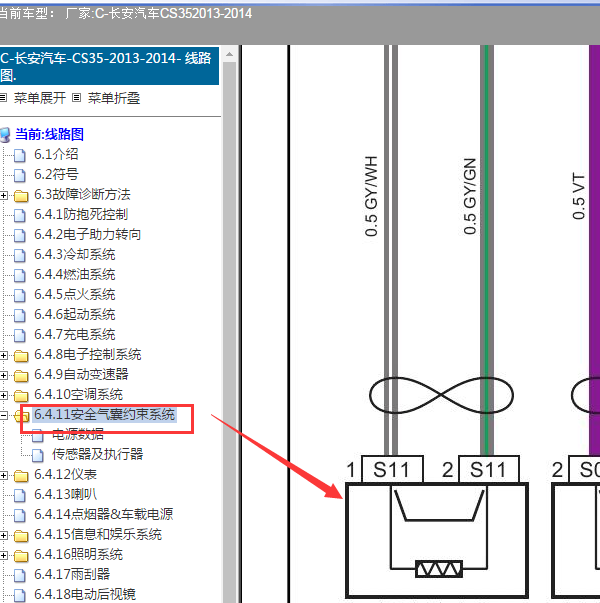Collapse the 6.4.11安全气囊约束系统 tree node
The image size is (600, 603).
[3, 415]
